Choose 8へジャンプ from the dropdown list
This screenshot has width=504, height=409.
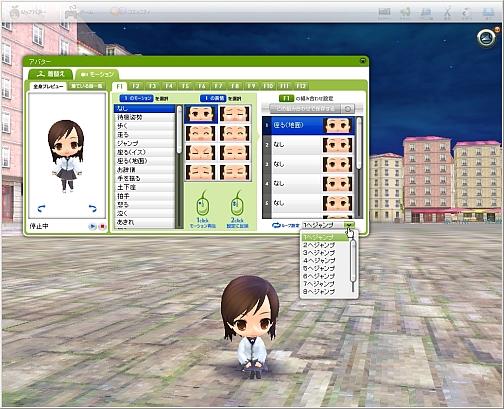coord(319,292)
